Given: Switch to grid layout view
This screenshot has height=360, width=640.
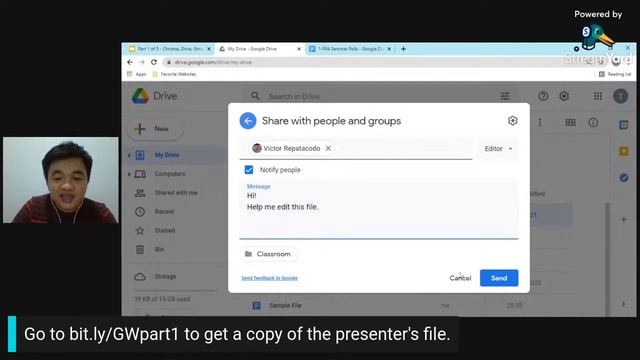Looking at the screenshot, I should click(571, 122).
